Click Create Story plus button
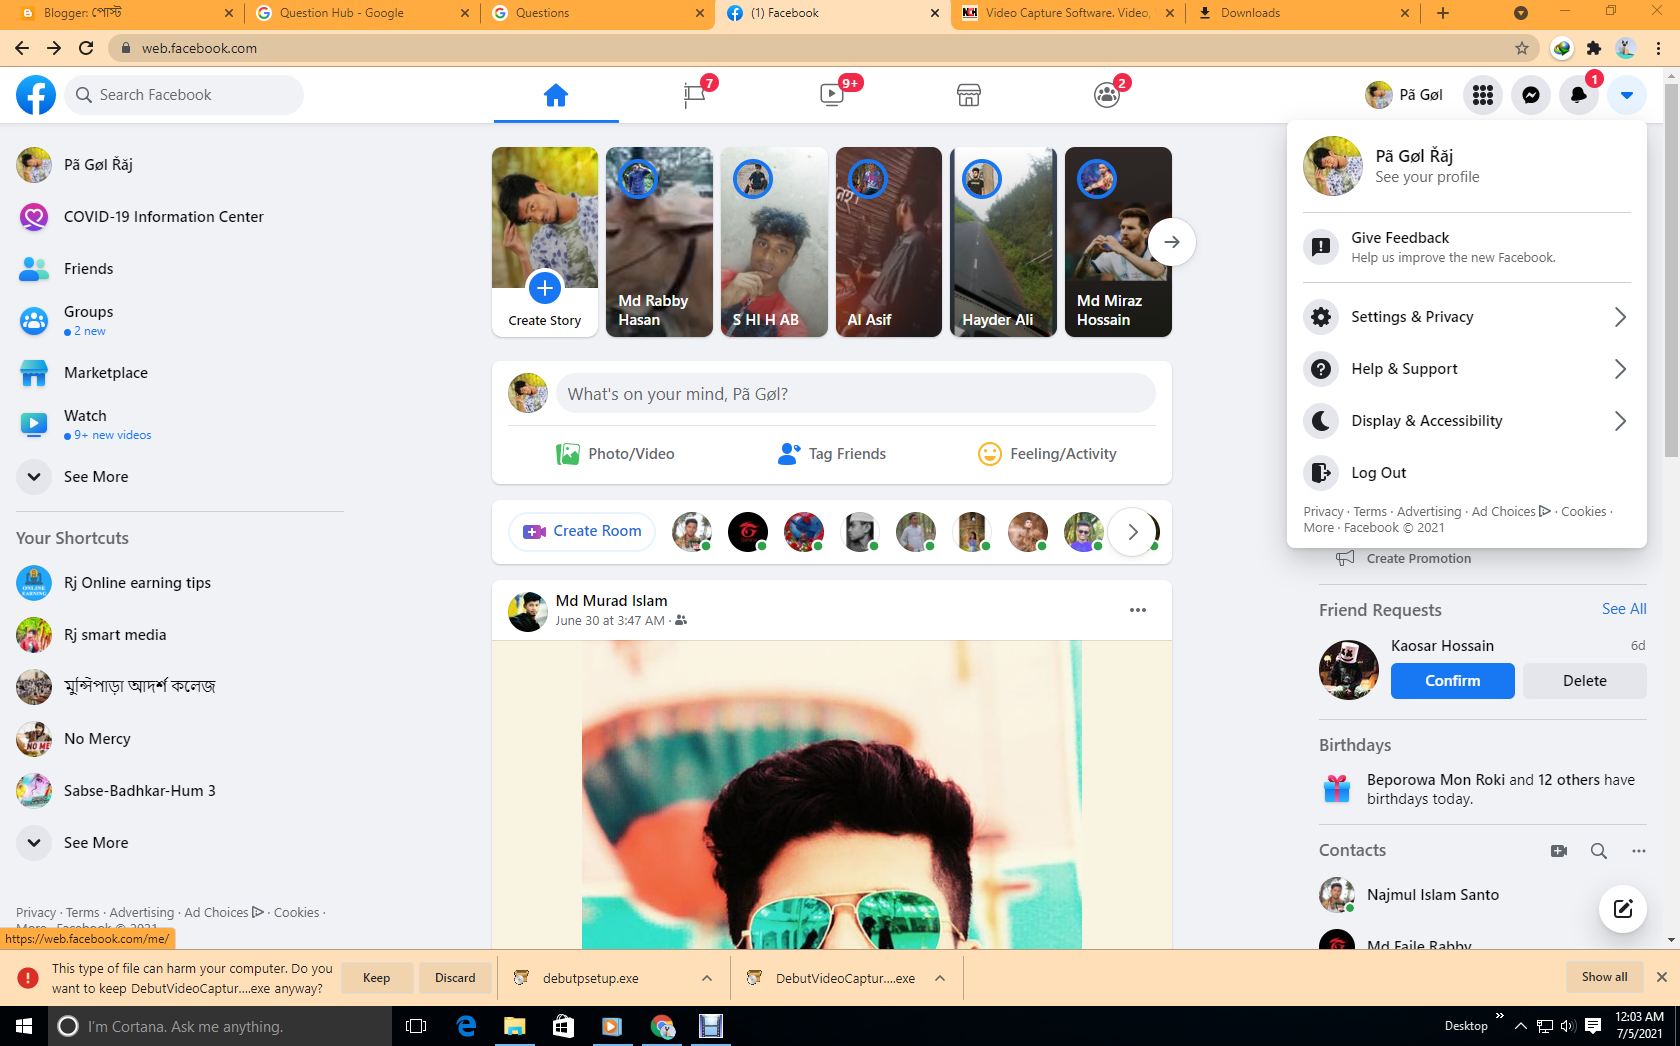This screenshot has width=1680, height=1046. (x=545, y=288)
